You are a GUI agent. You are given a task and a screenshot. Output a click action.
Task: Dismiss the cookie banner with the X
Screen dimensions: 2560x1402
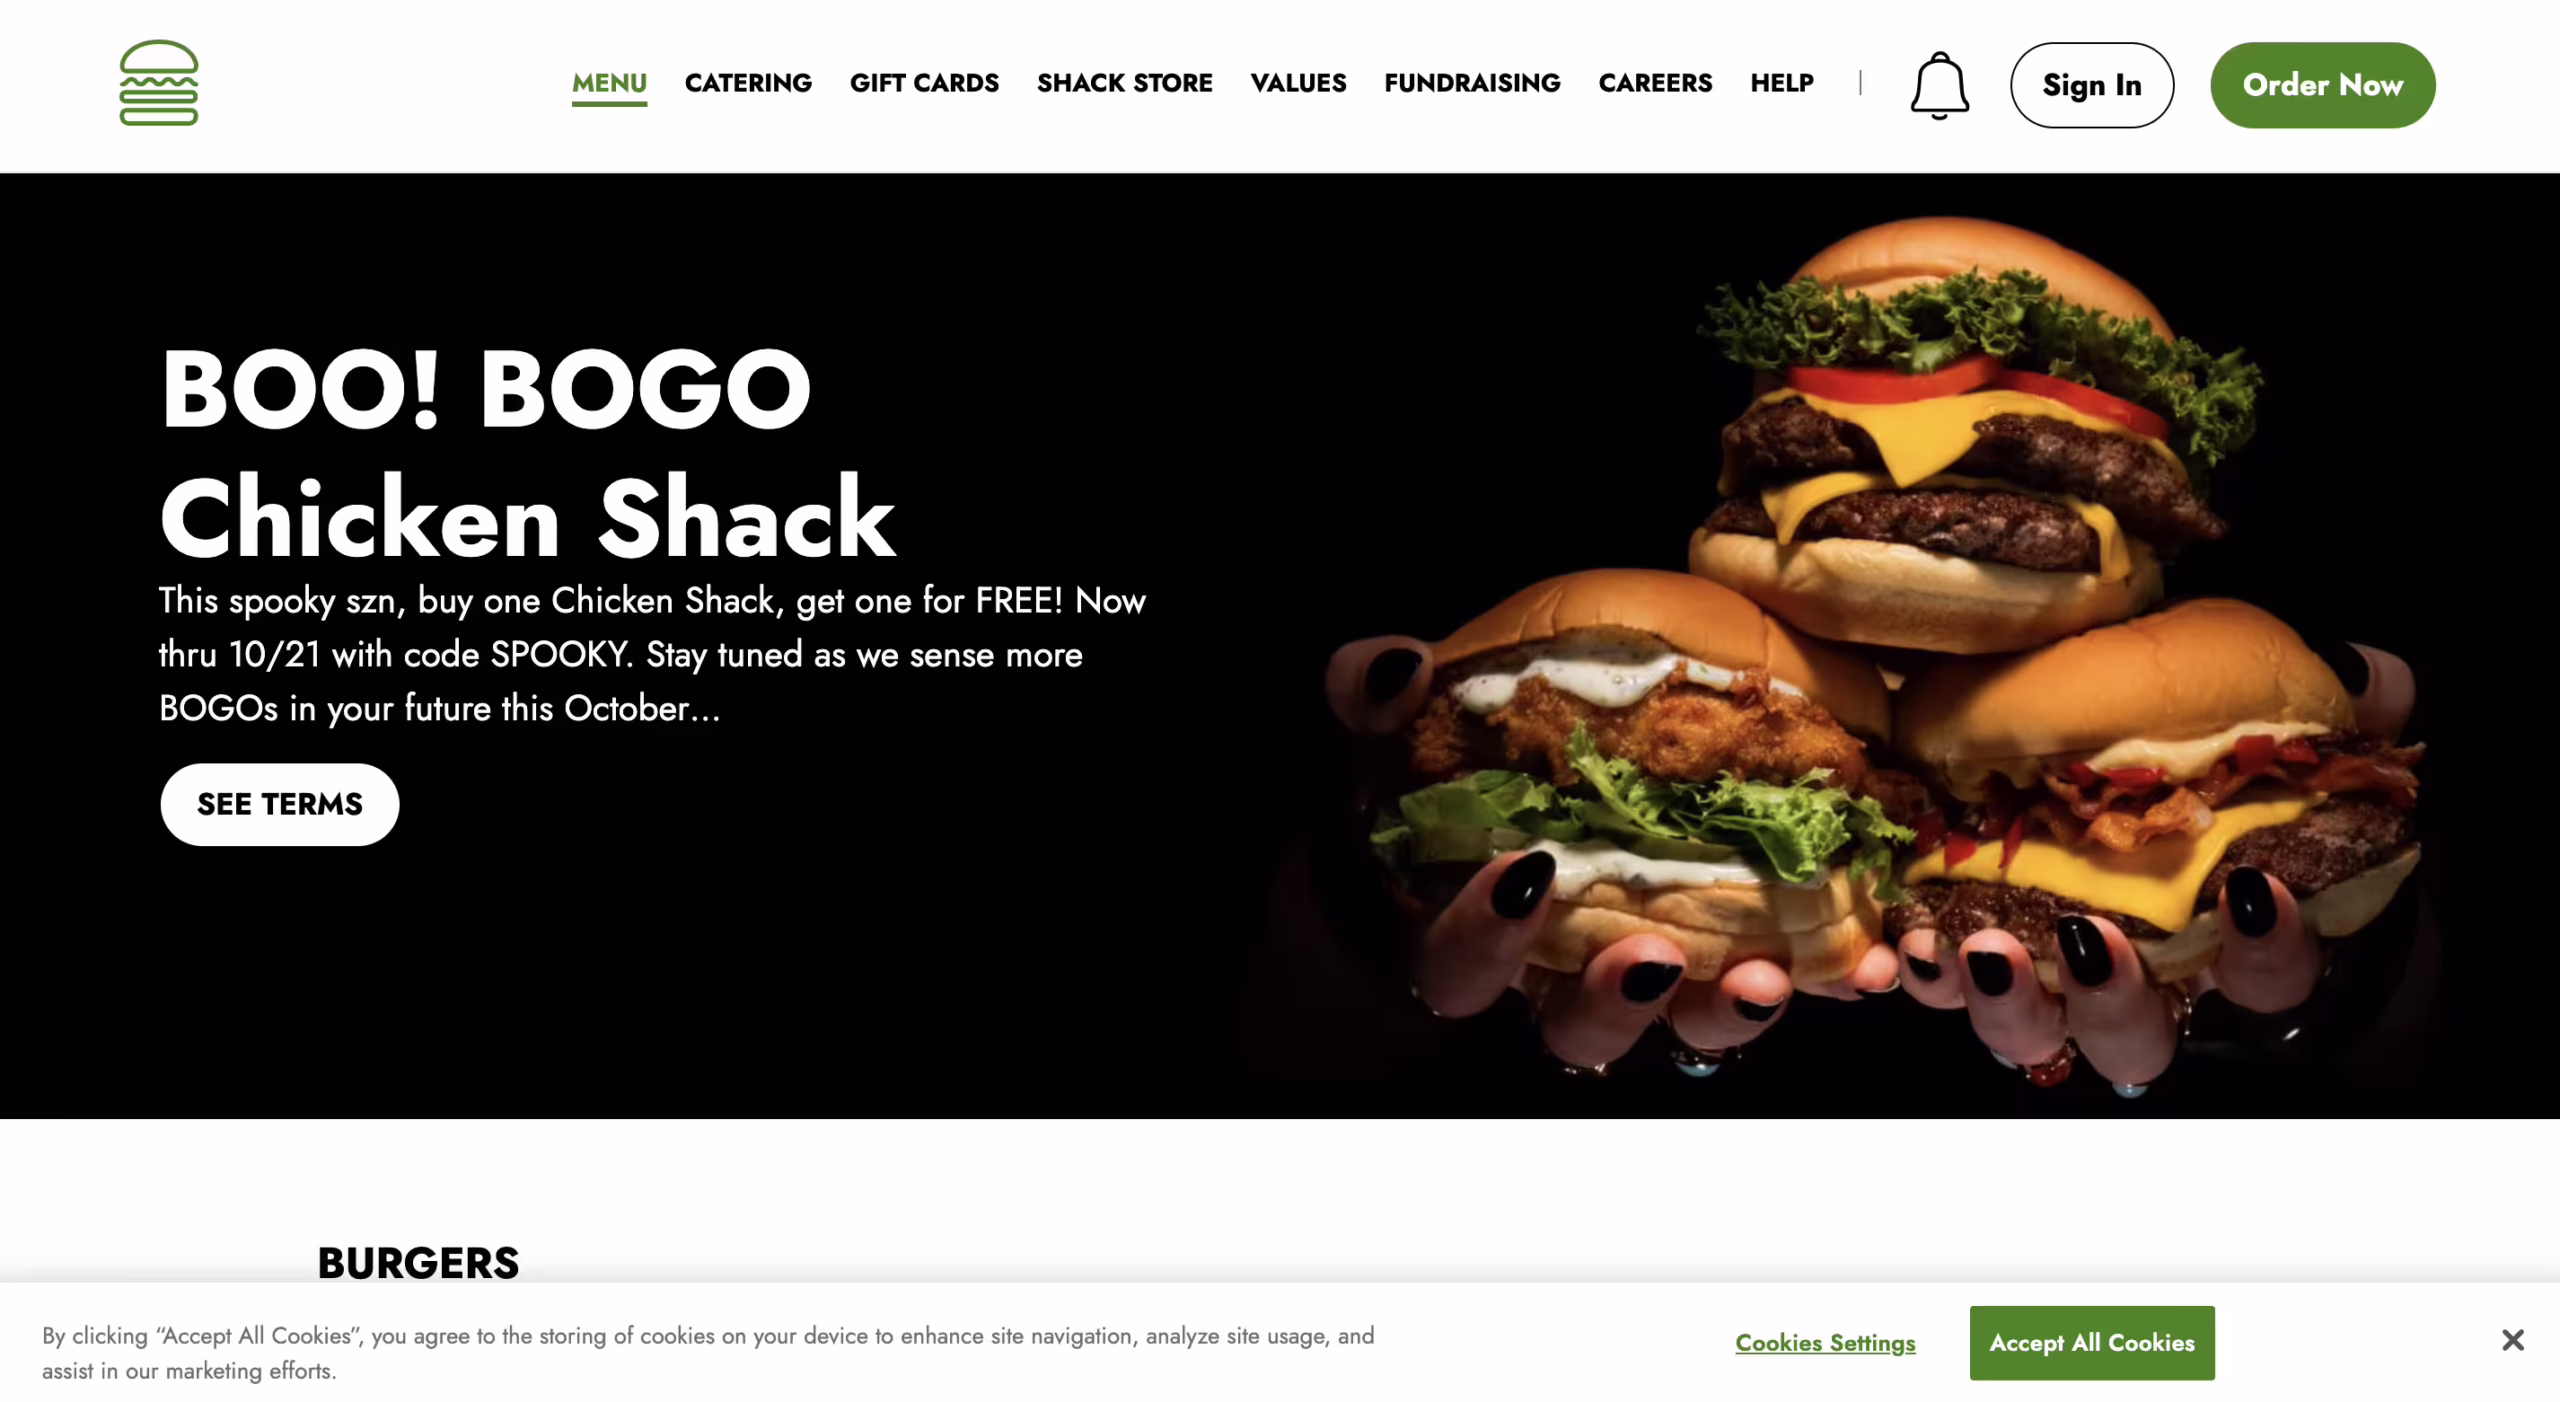click(x=2512, y=1340)
